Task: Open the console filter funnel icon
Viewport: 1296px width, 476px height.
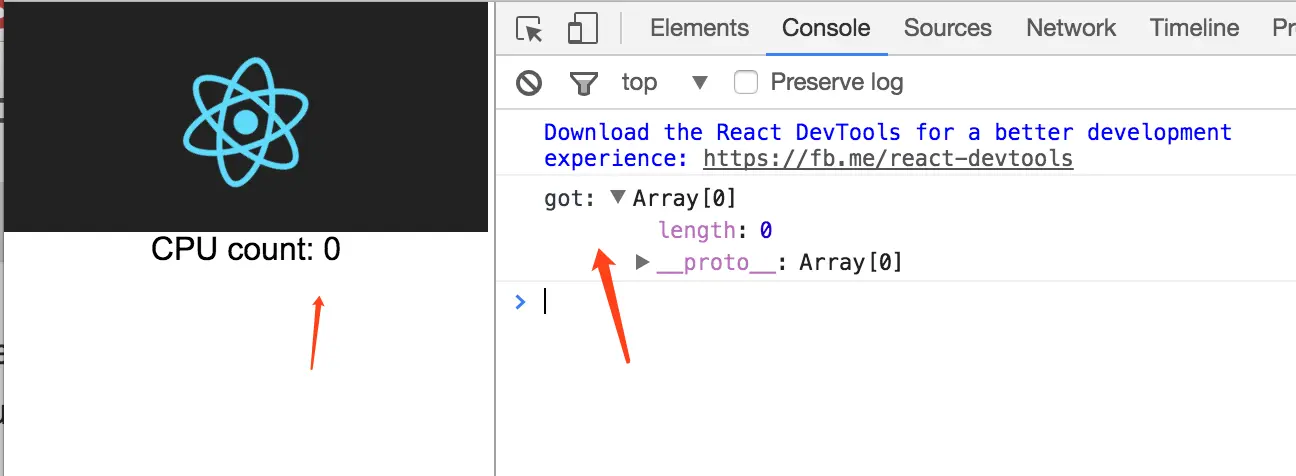Action: 583,83
